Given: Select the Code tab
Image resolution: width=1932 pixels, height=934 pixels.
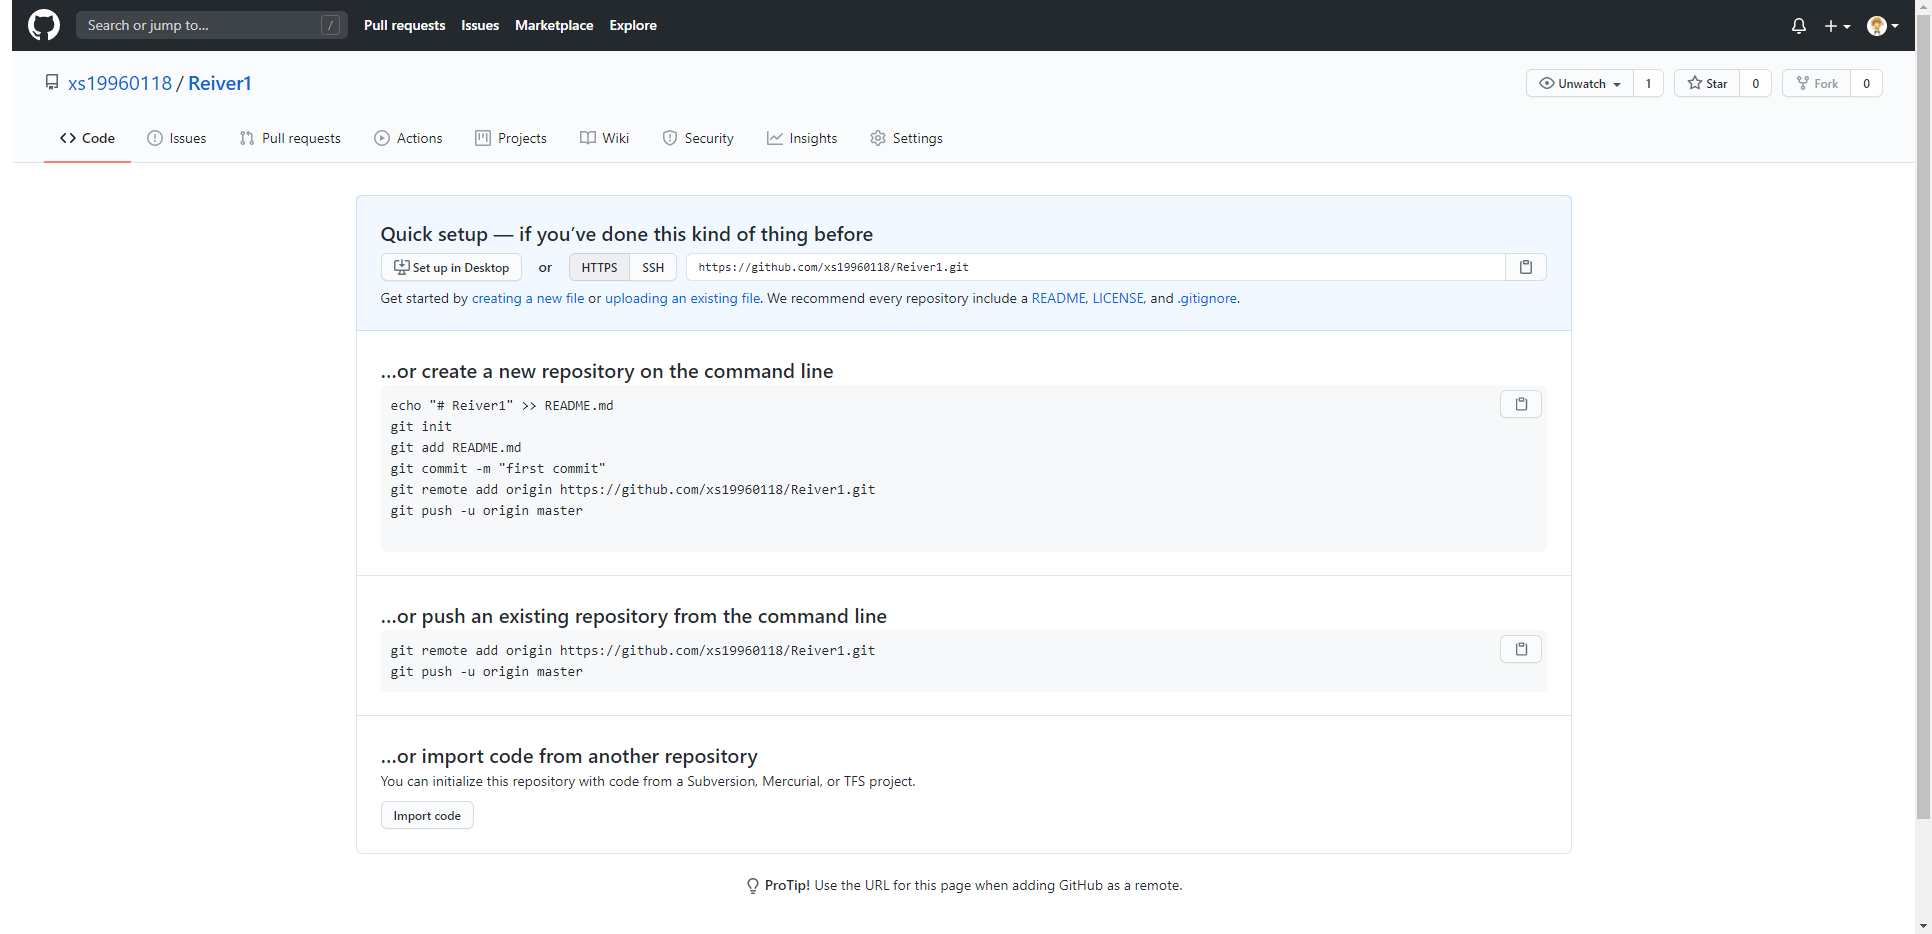Looking at the screenshot, I should [87, 138].
